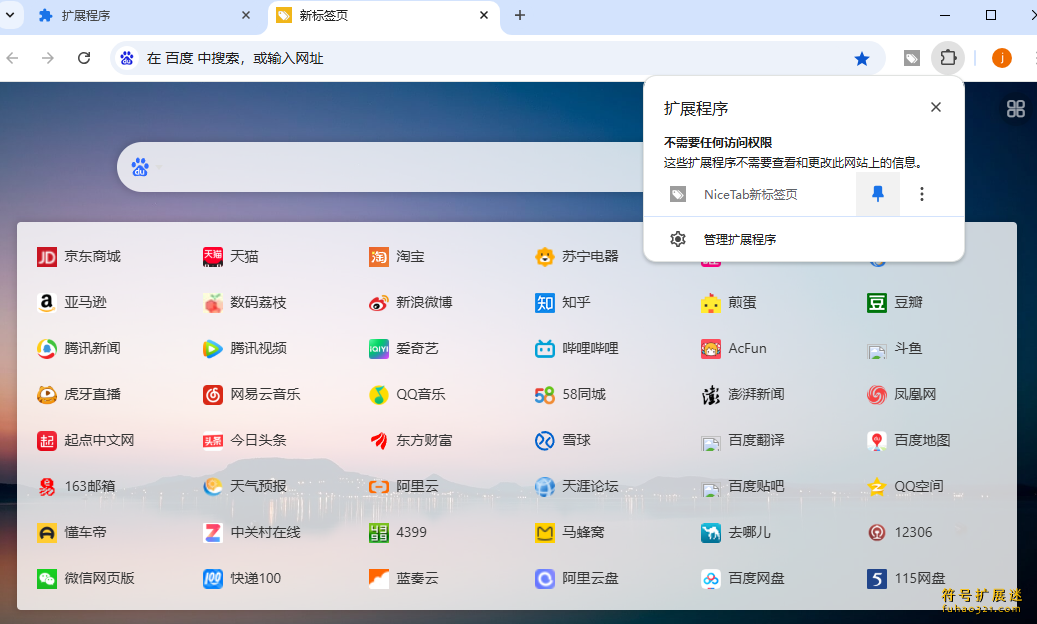Open the 163邮箱 icon
Viewport: 1037px width, 624px height.
click(x=46, y=487)
